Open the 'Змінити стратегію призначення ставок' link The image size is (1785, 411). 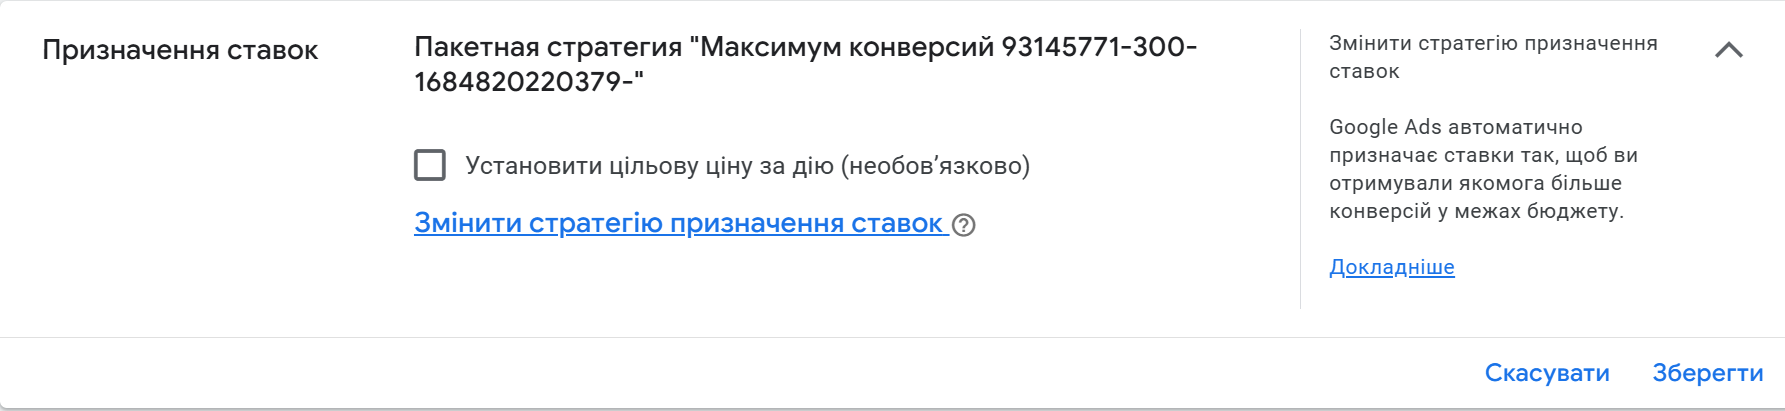coord(678,223)
